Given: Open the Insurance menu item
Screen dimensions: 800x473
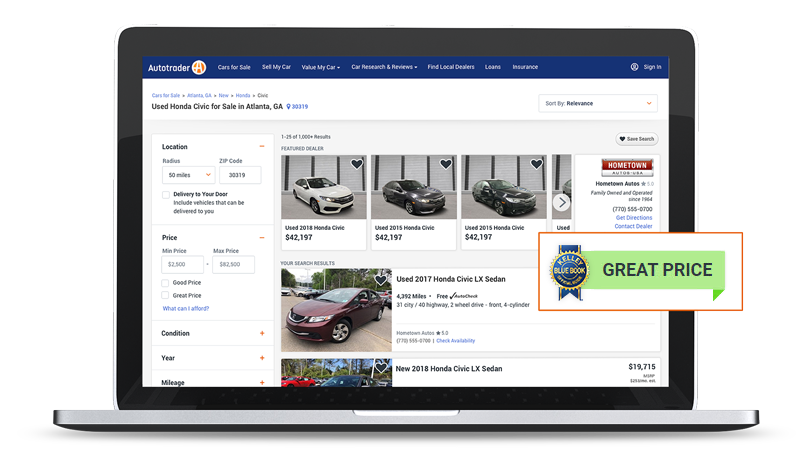Looking at the screenshot, I should [x=525, y=67].
